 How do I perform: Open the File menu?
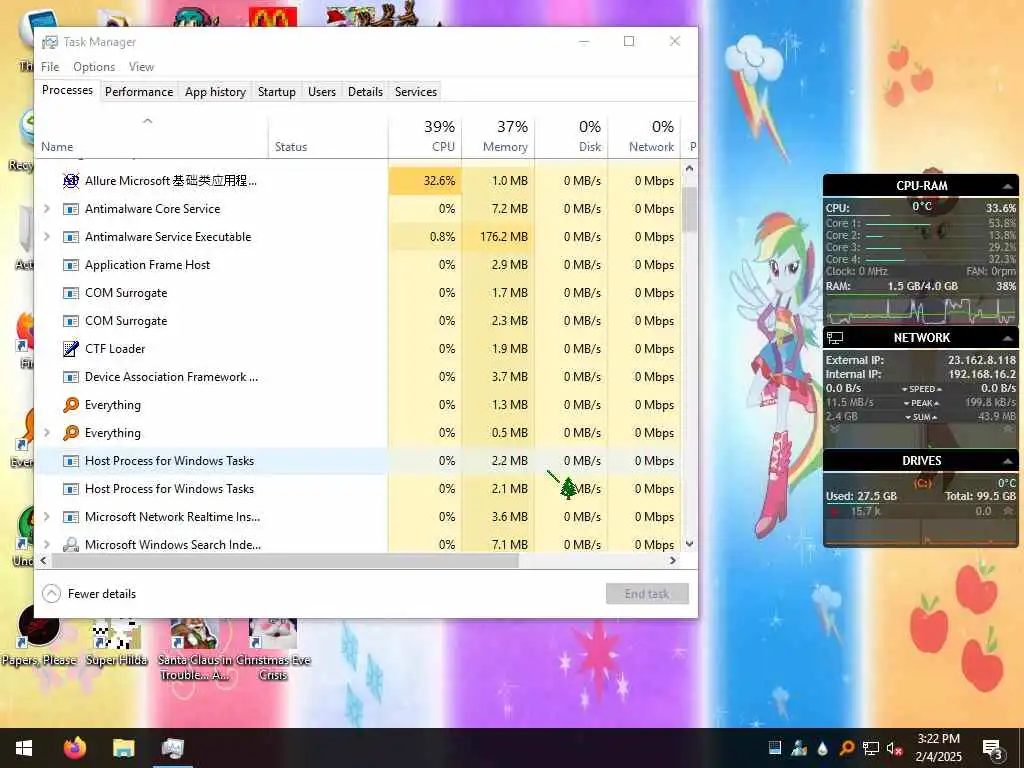click(x=50, y=67)
